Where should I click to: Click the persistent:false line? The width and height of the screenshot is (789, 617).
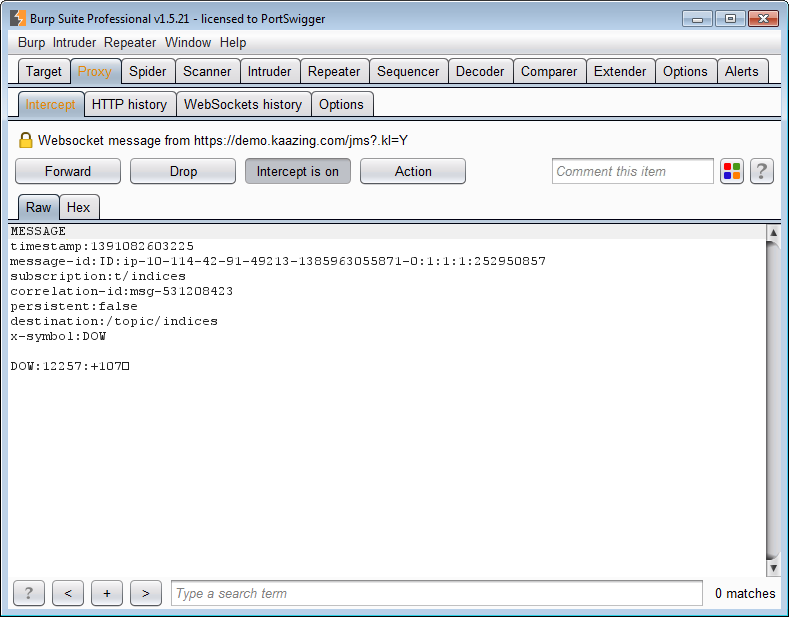coord(74,306)
